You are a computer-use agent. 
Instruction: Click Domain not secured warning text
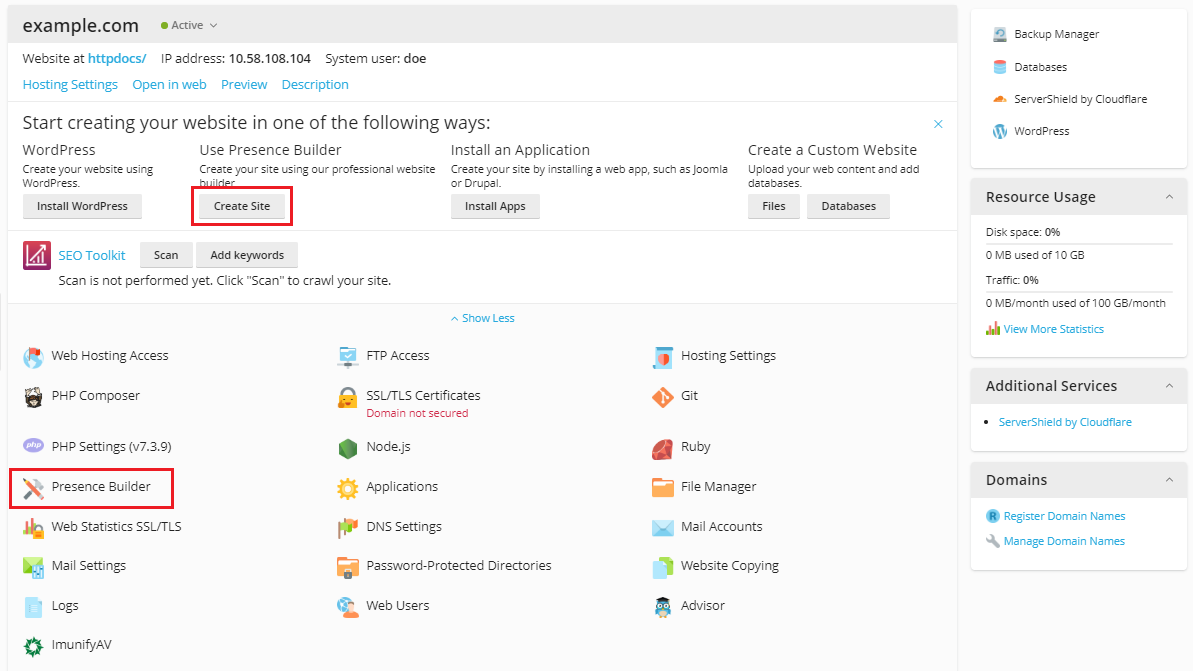click(x=417, y=413)
